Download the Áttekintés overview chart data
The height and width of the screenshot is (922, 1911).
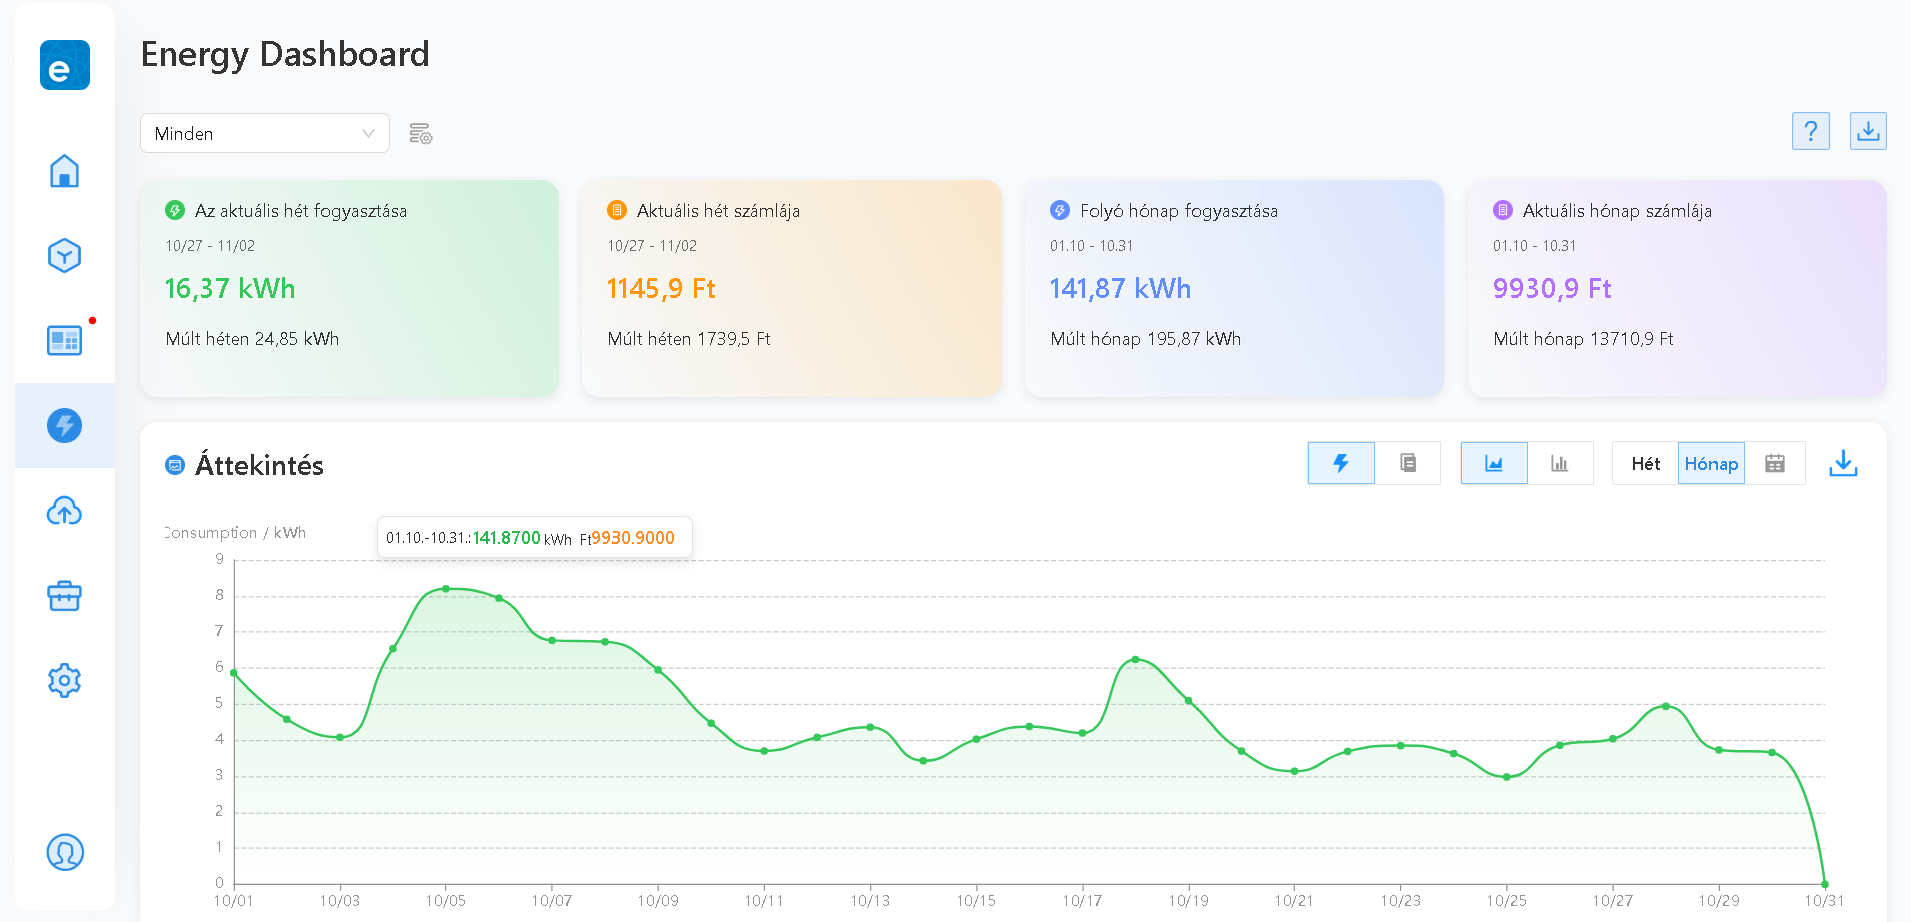pyautogui.click(x=1843, y=463)
